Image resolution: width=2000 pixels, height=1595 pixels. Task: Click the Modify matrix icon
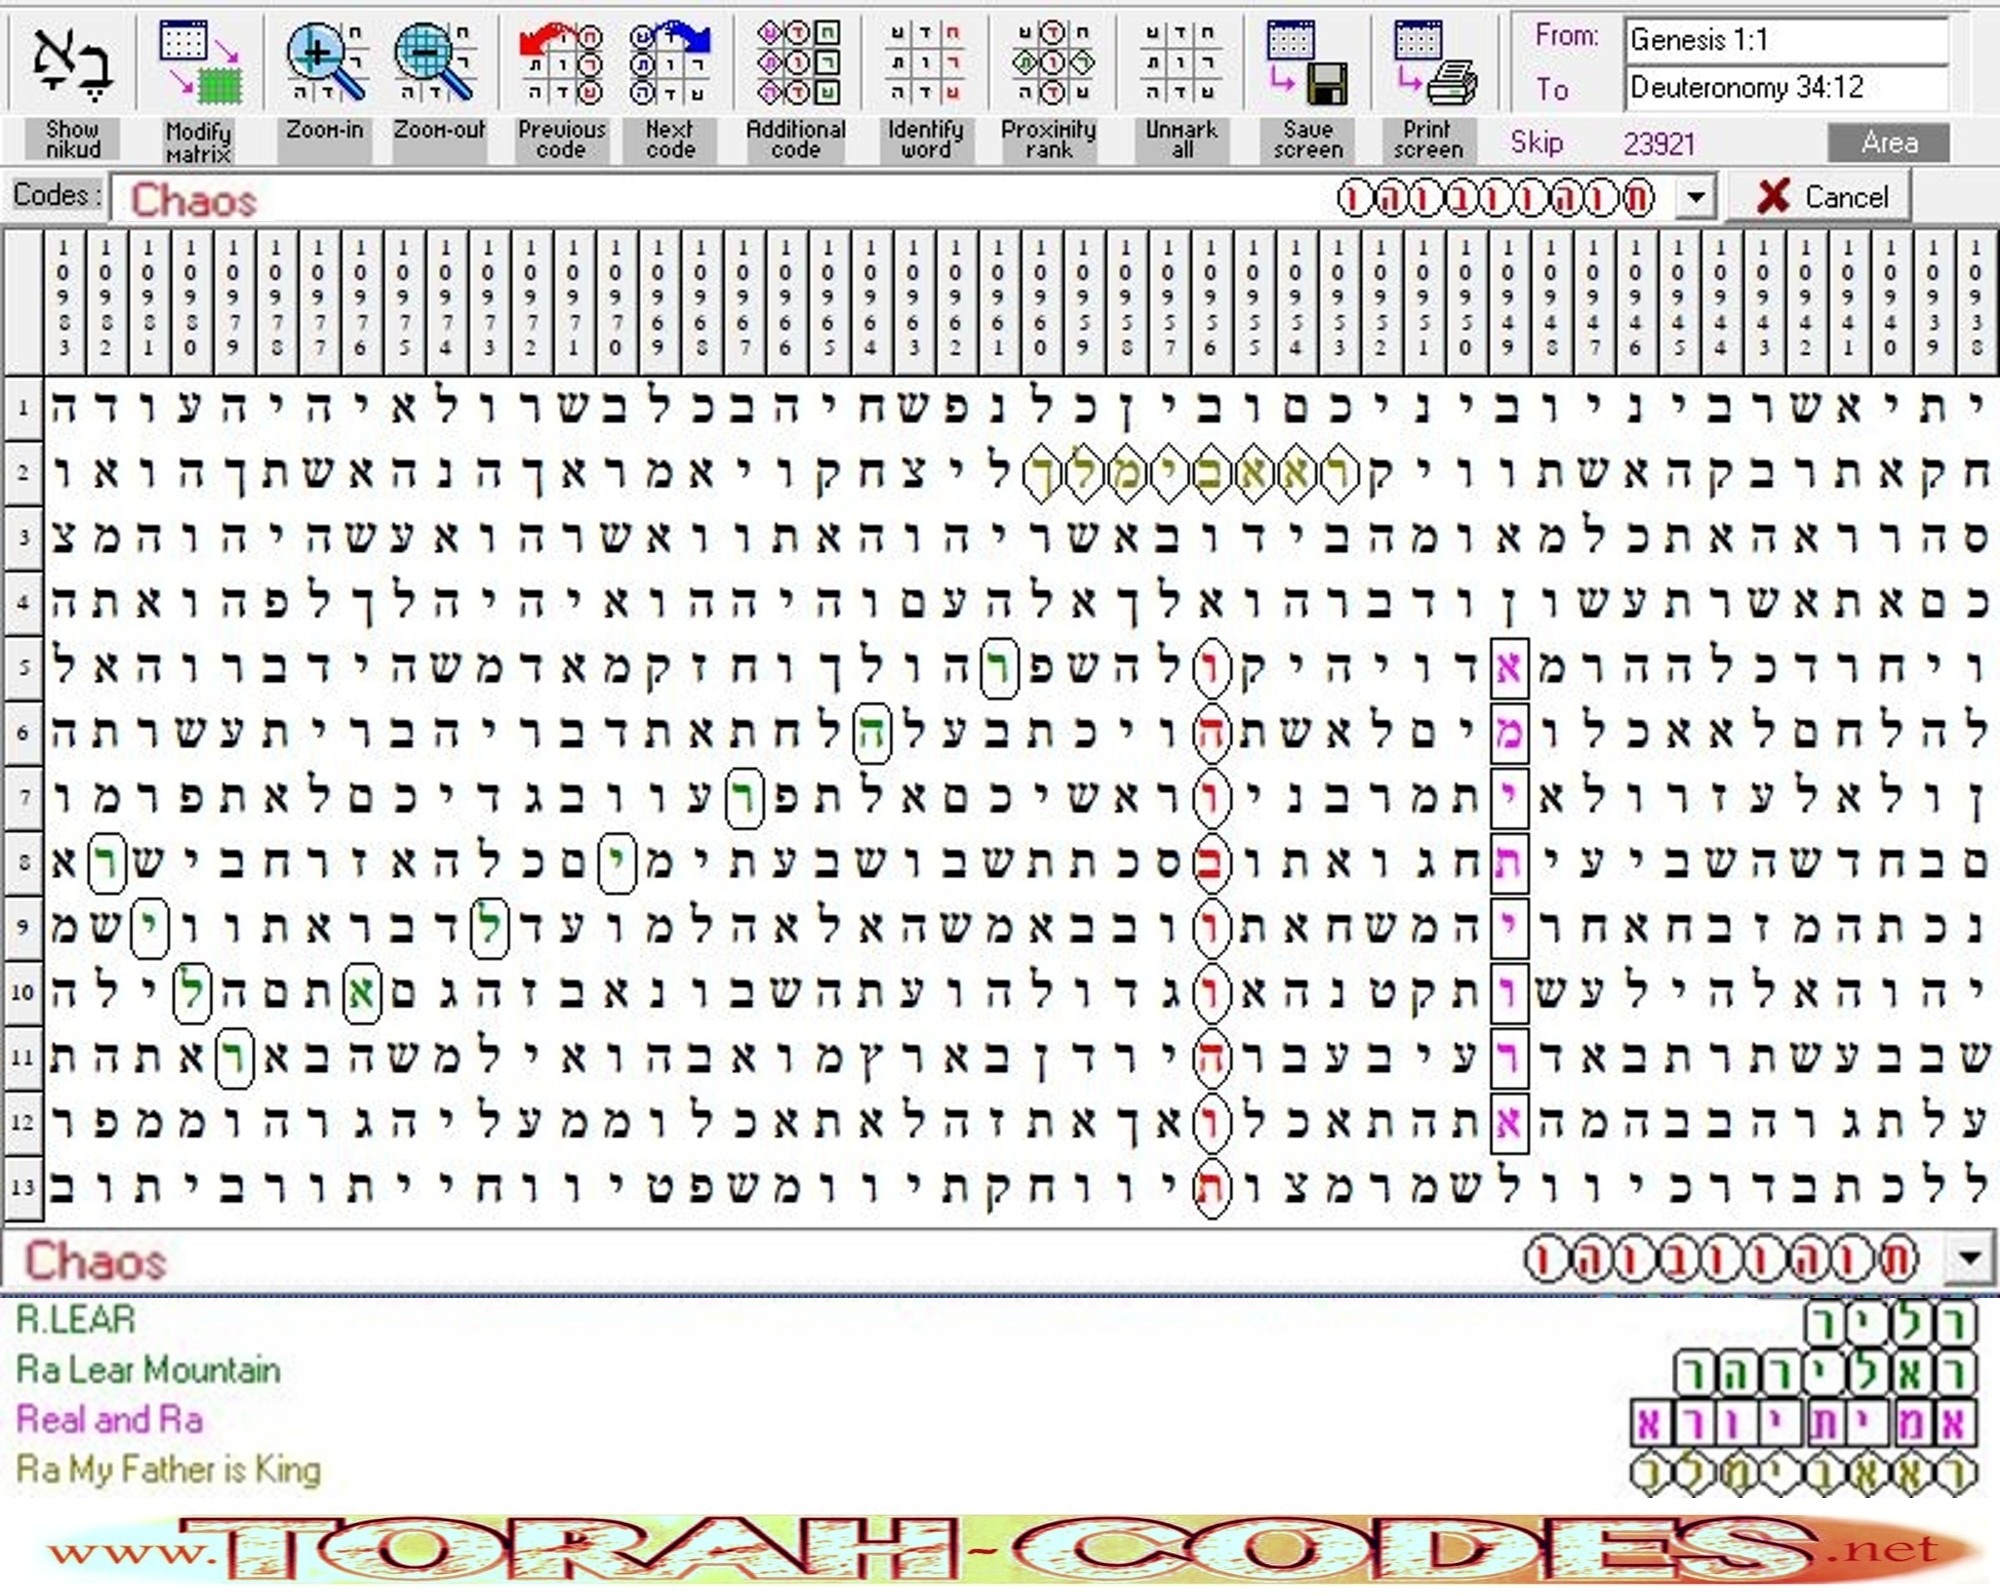[x=200, y=62]
